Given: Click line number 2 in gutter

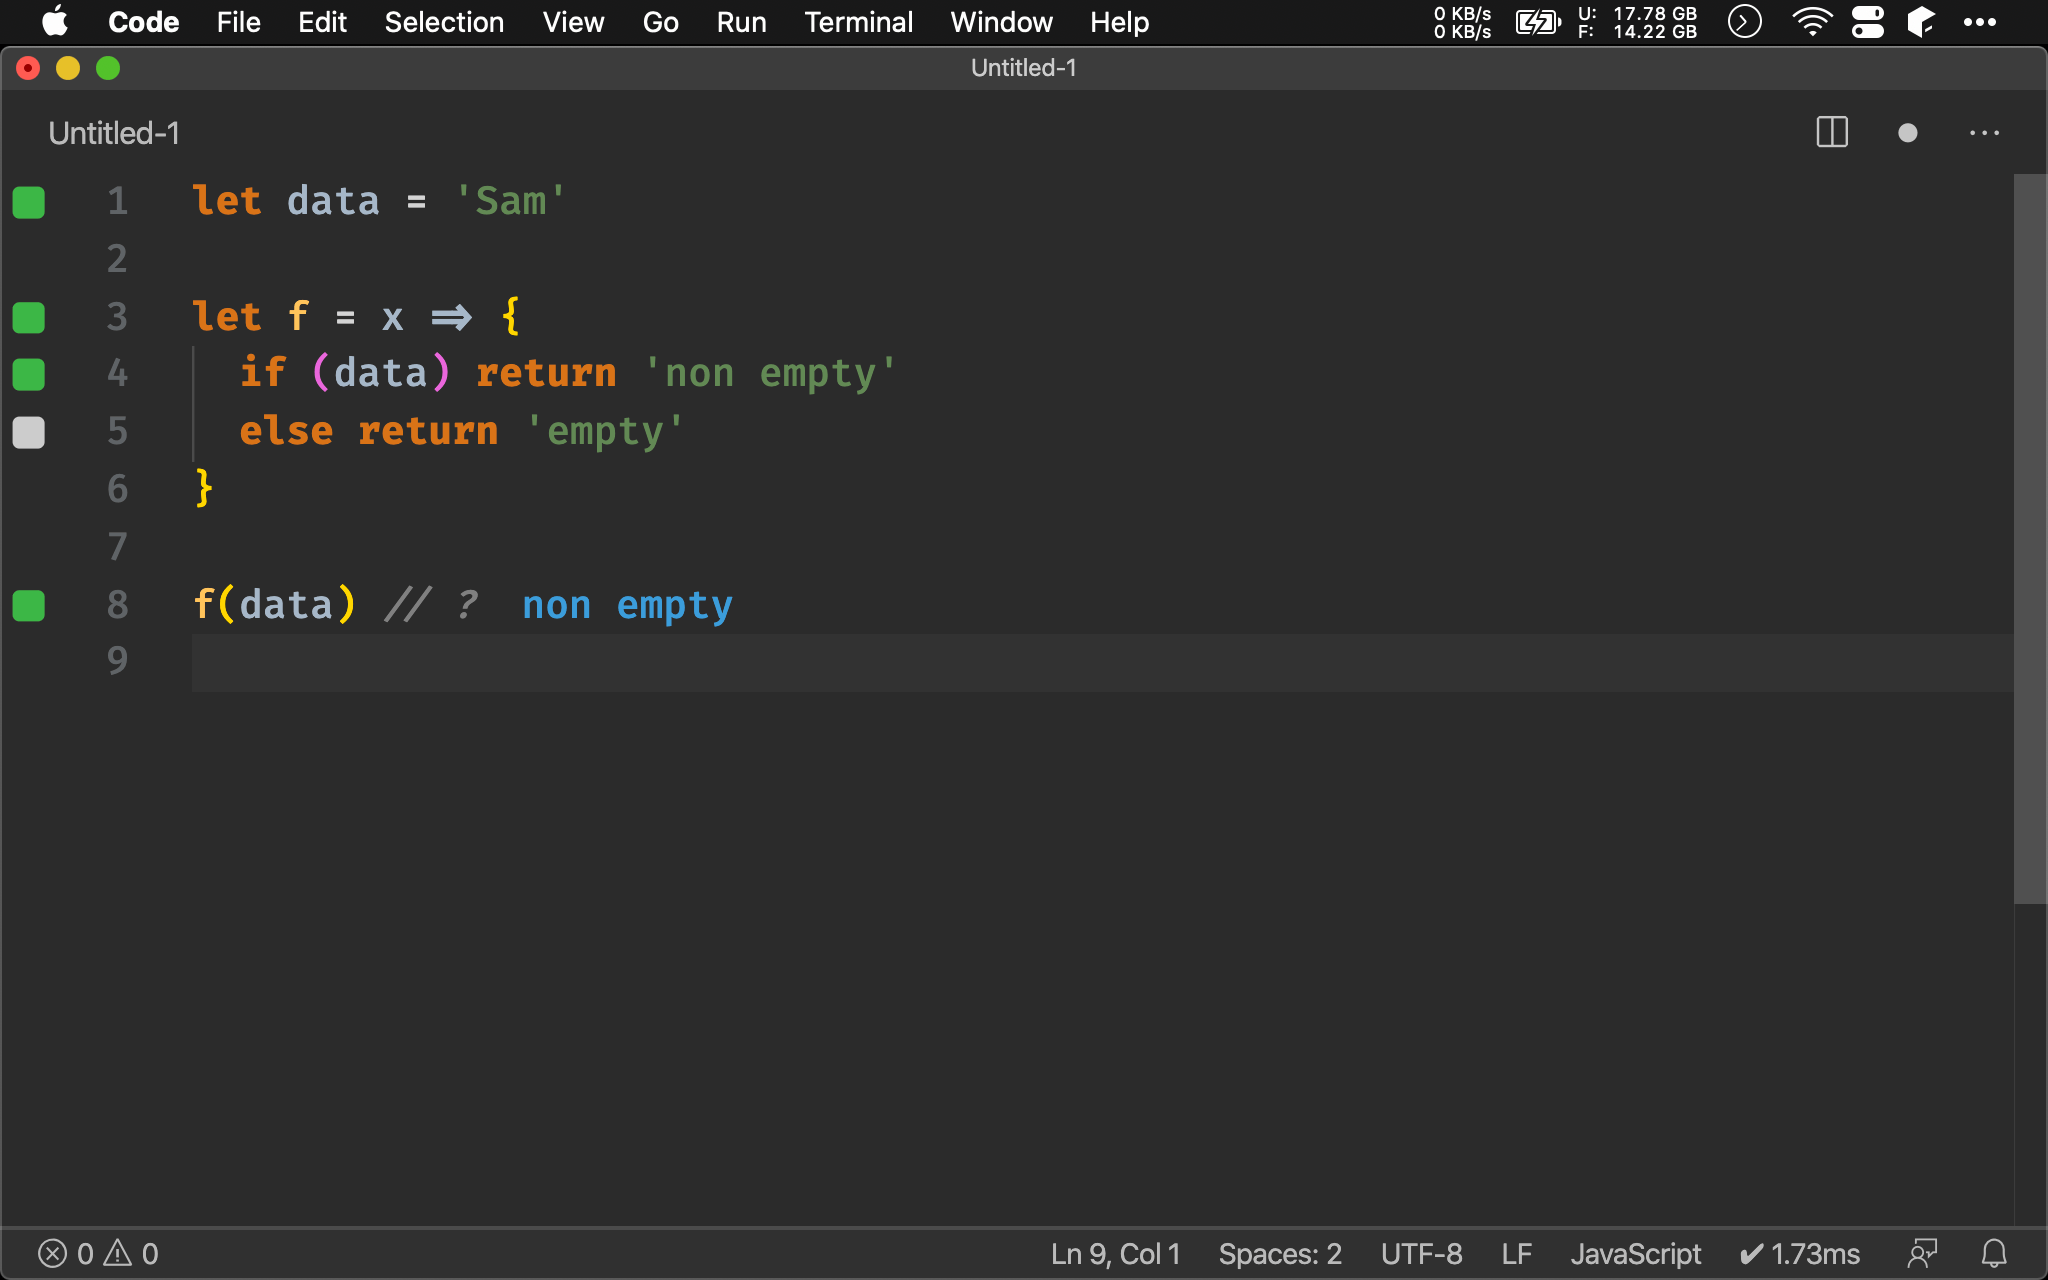Looking at the screenshot, I should [x=118, y=259].
